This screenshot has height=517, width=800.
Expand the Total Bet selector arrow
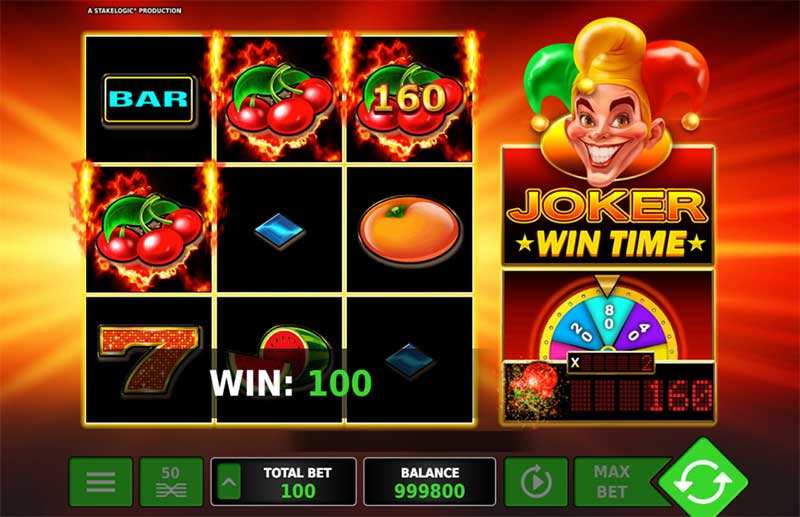pyautogui.click(x=229, y=481)
